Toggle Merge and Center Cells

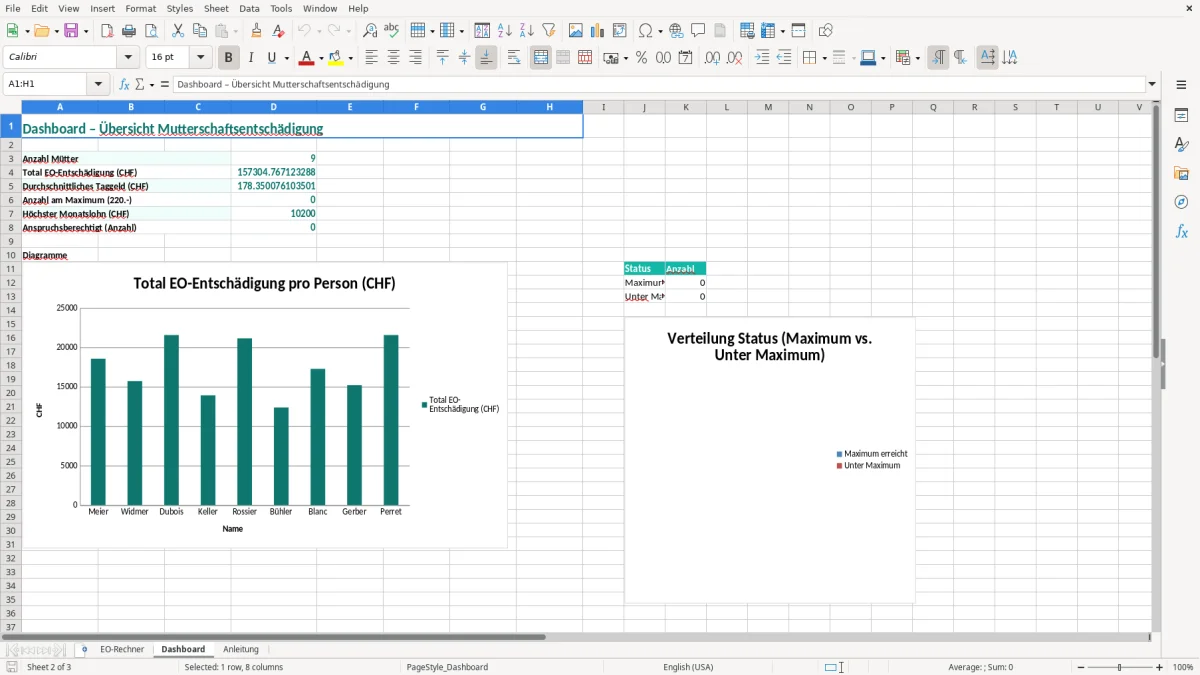pyautogui.click(x=541, y=58)
